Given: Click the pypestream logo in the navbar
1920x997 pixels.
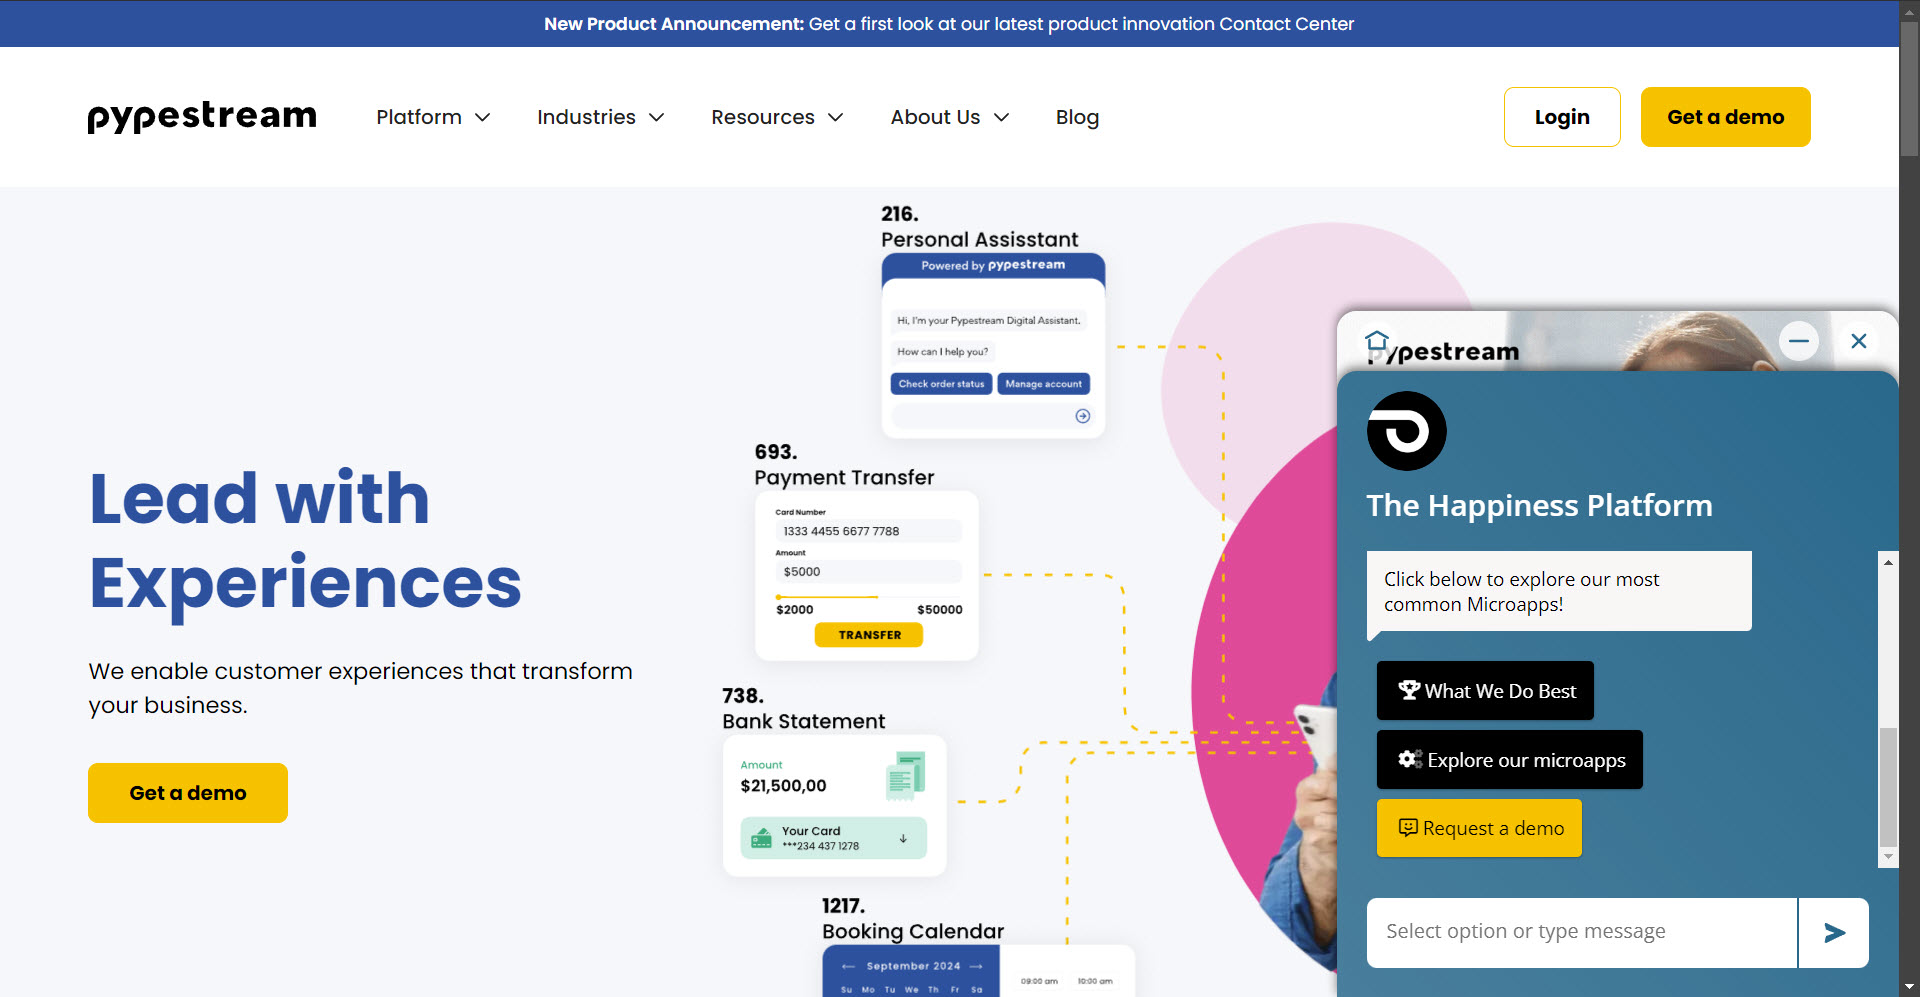Looking at the screenshot, I should tap(202, 117).
